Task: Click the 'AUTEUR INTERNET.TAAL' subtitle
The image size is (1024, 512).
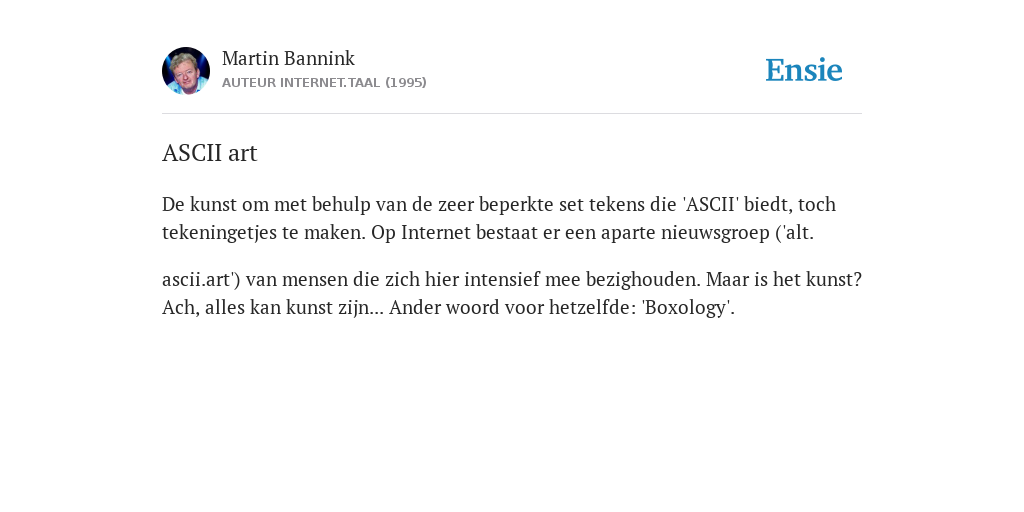Action: [x=301, y=83]
